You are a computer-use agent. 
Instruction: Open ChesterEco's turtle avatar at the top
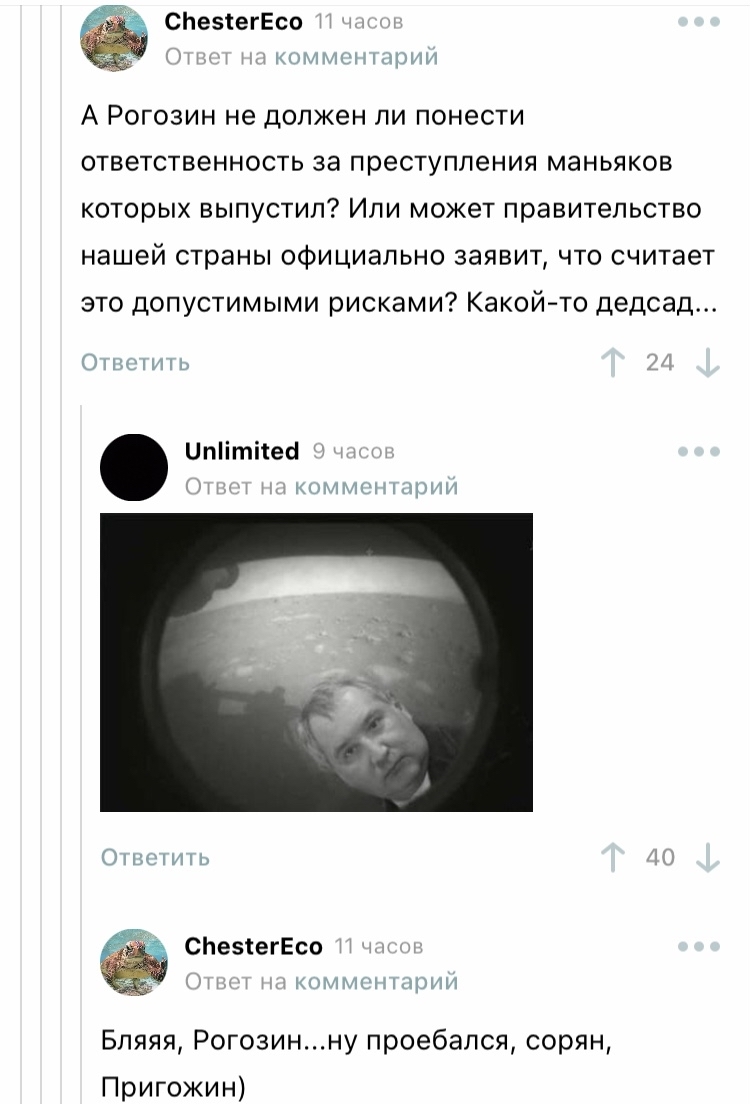114,38
